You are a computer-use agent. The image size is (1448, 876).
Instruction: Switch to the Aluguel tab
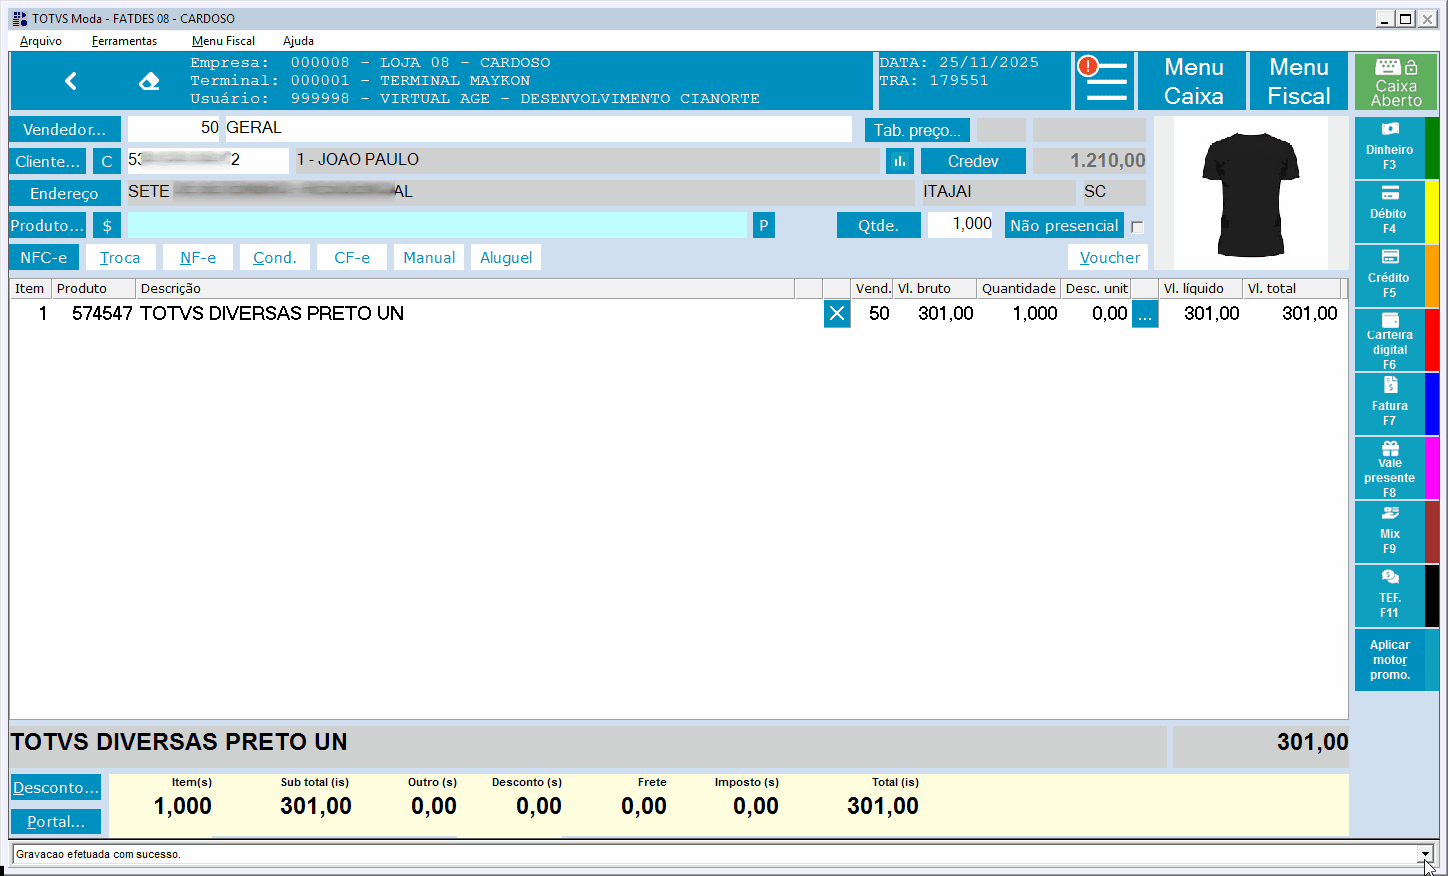pyautogui.click(x=506, y=257)
